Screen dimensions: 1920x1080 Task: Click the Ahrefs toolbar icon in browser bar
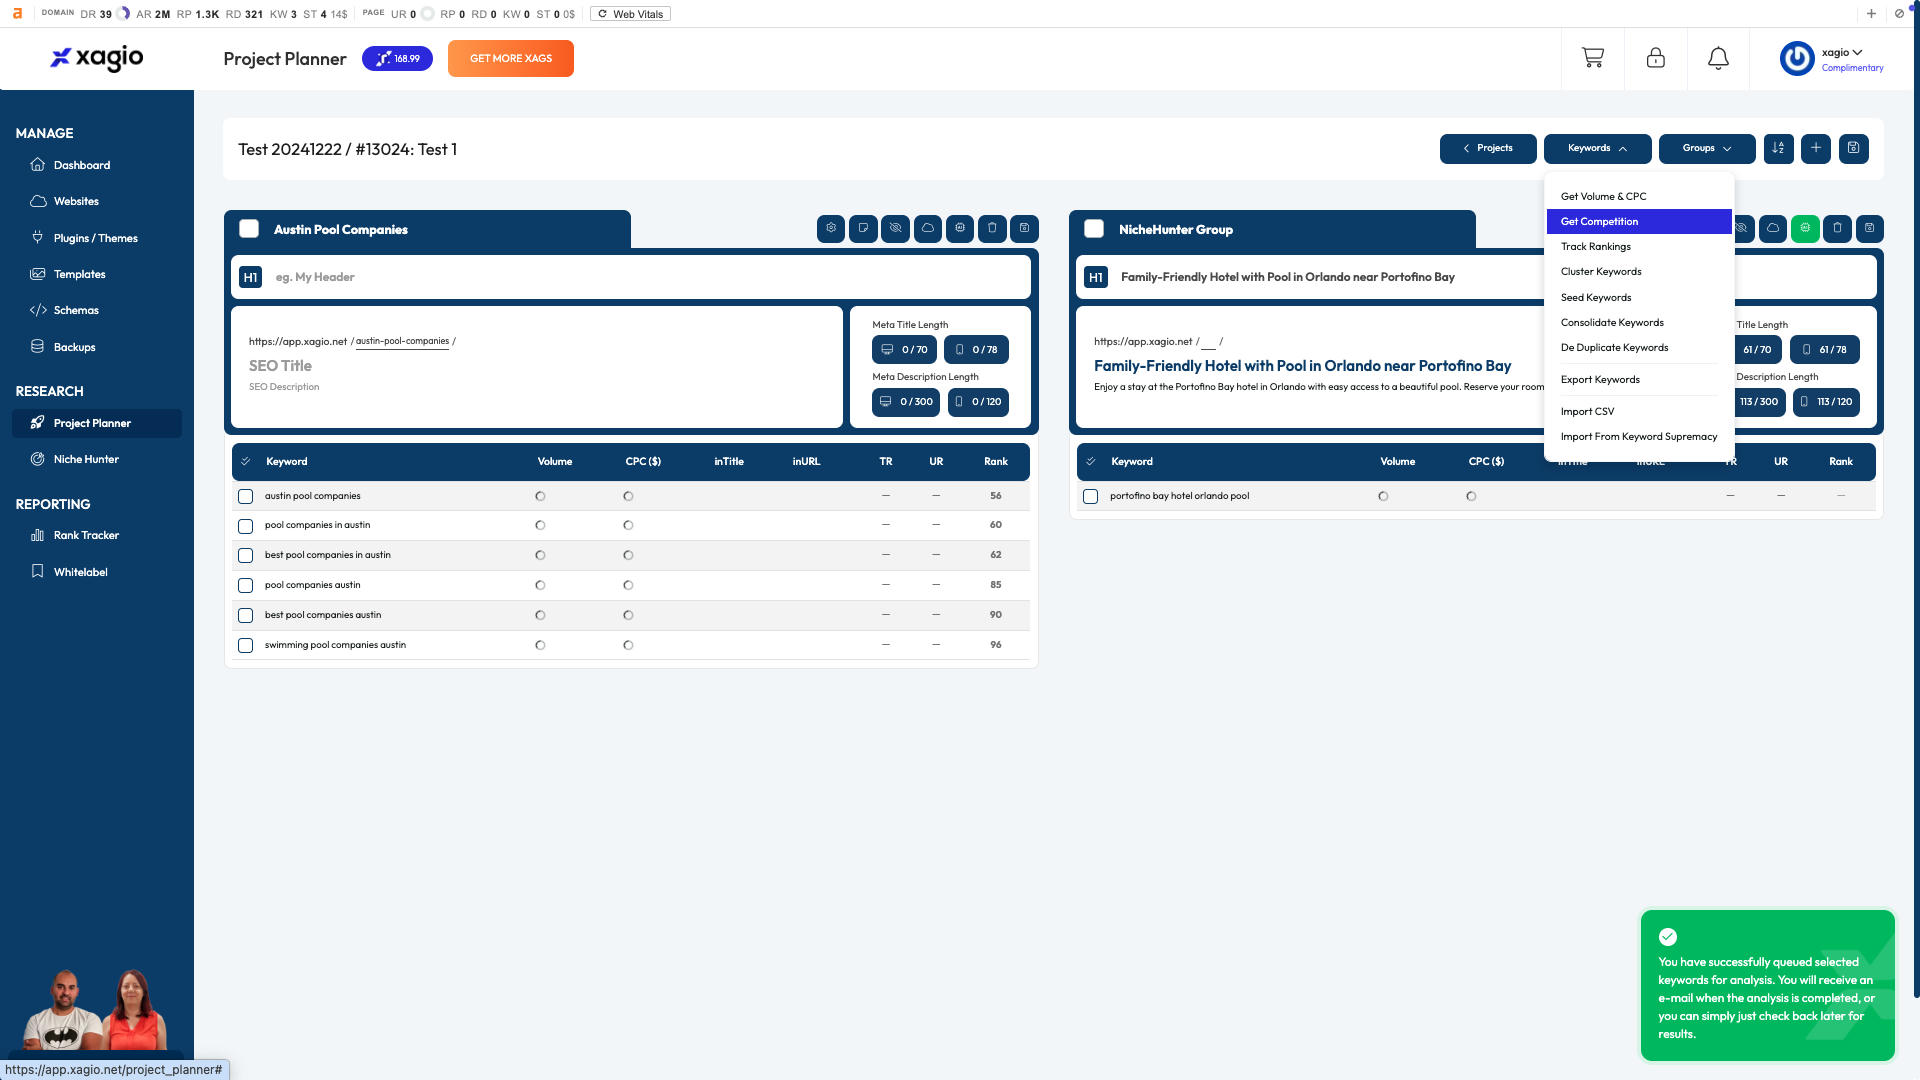(x=17, y=14)
